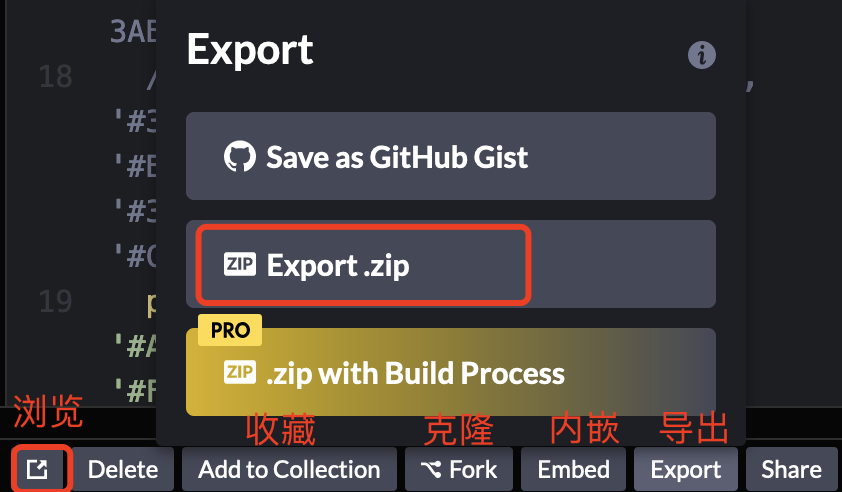Click the green '#A code string
Image resolution: width=842 pixels, height=492 pixels.
coord(136,346)
